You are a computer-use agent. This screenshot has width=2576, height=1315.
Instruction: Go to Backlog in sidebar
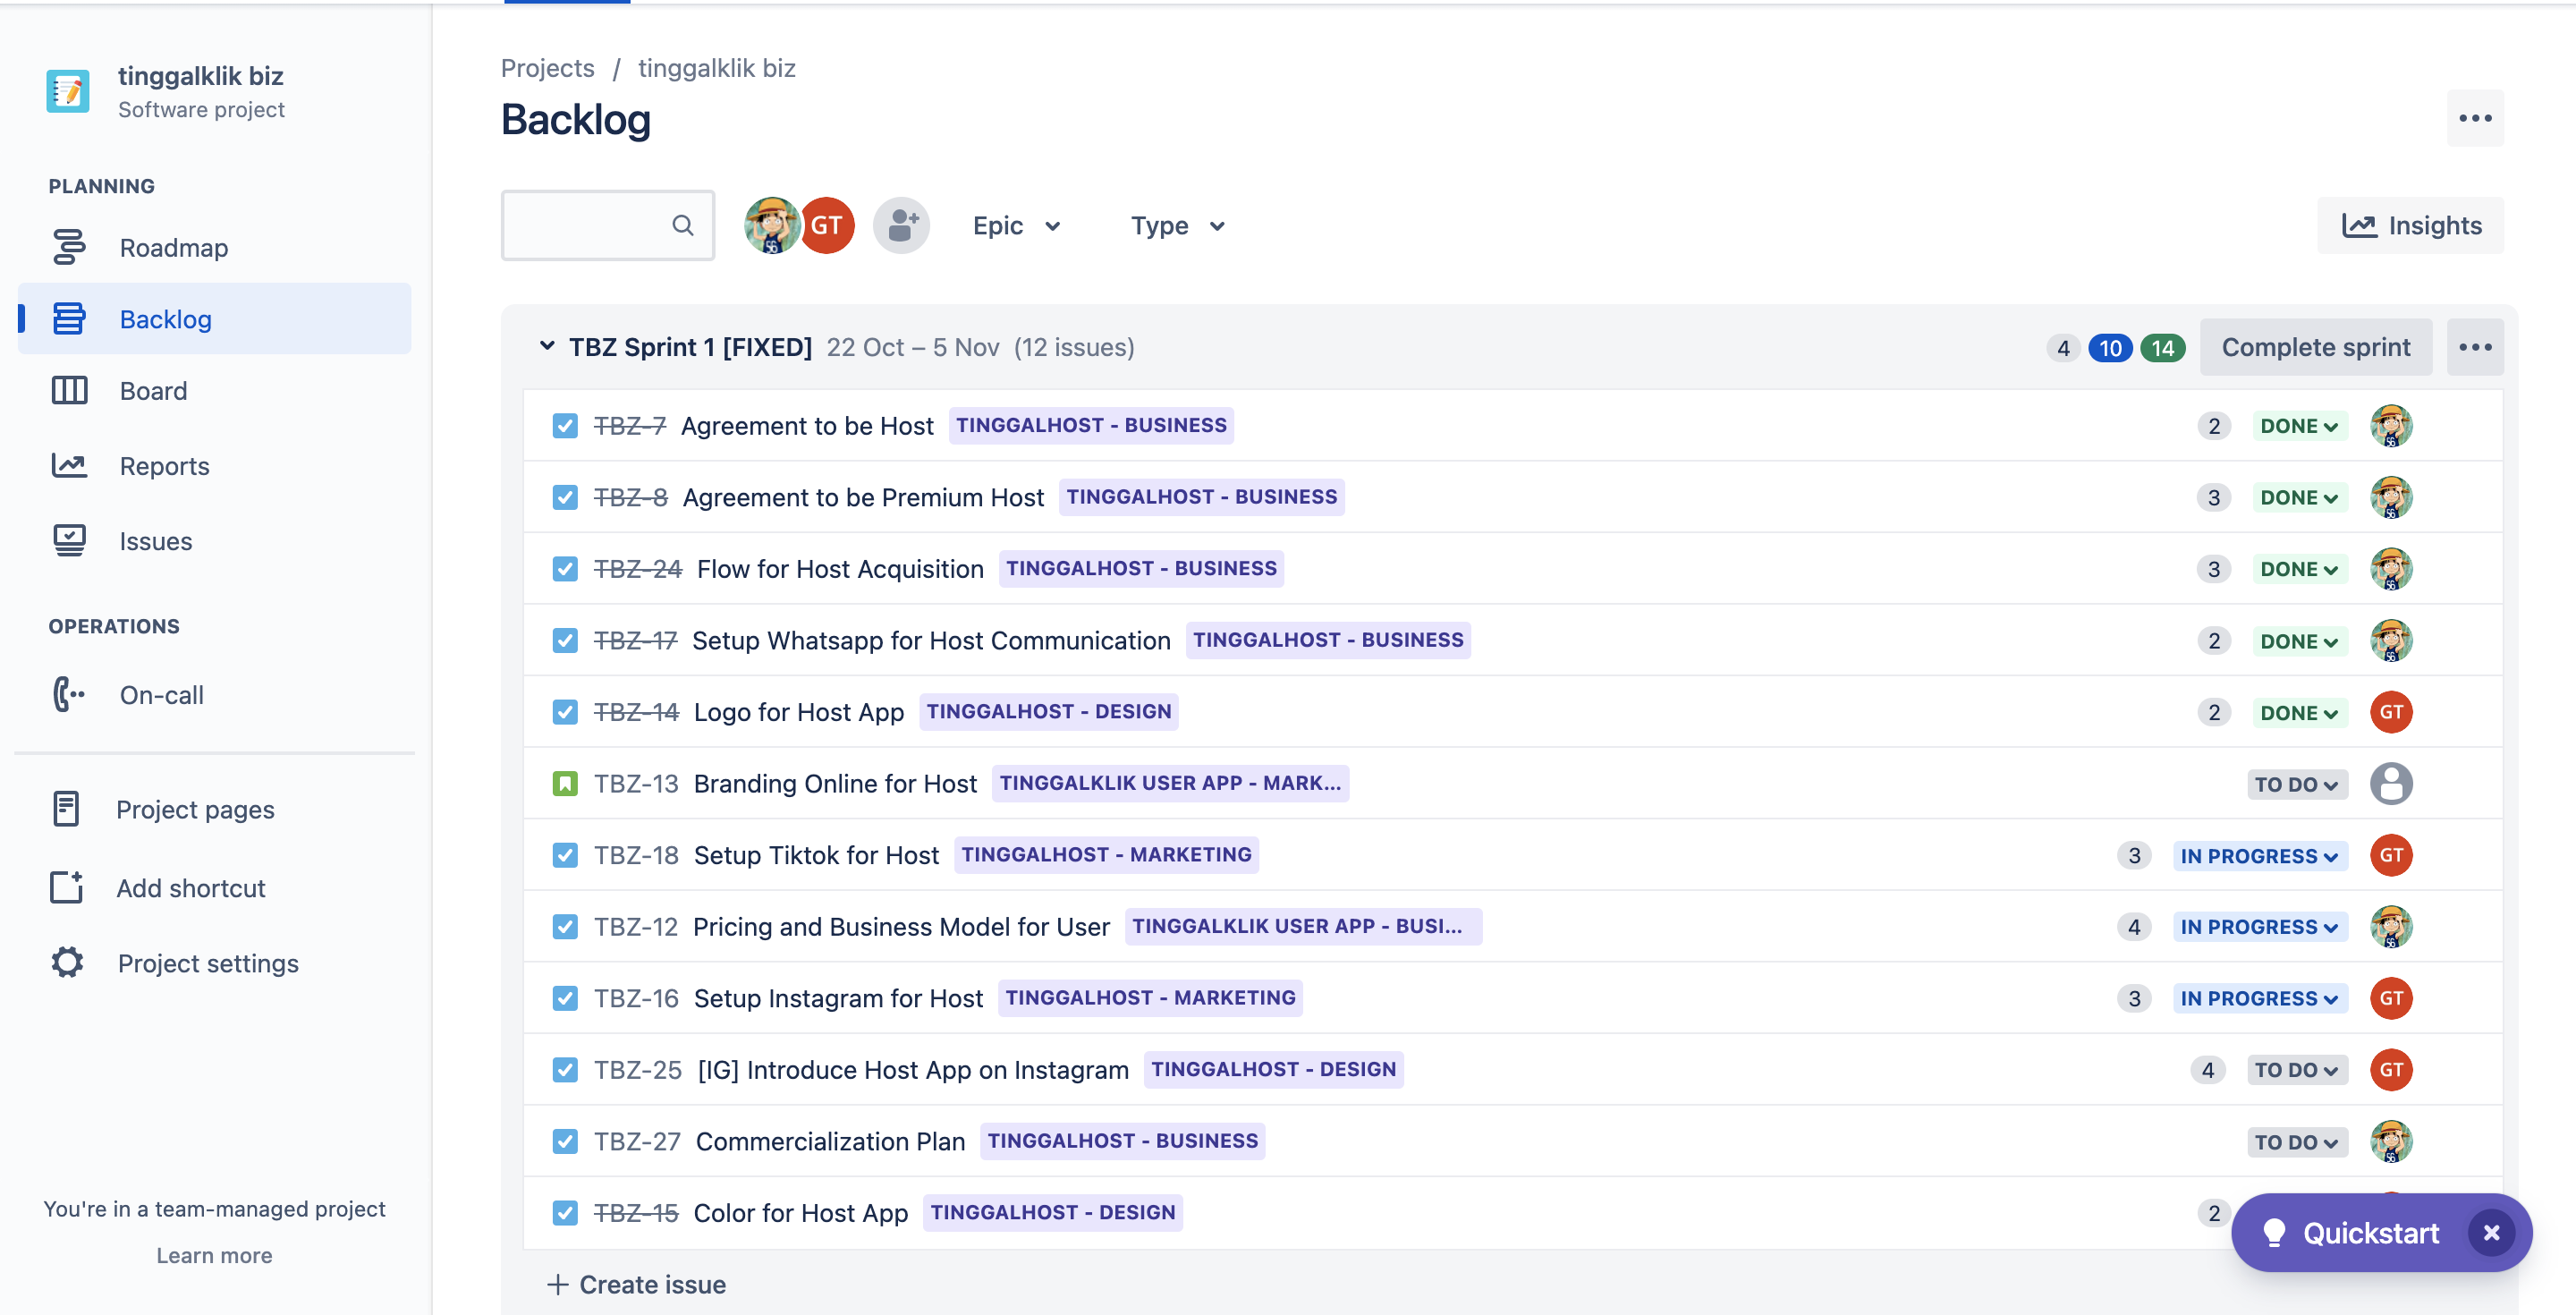[x=214, y=318]
